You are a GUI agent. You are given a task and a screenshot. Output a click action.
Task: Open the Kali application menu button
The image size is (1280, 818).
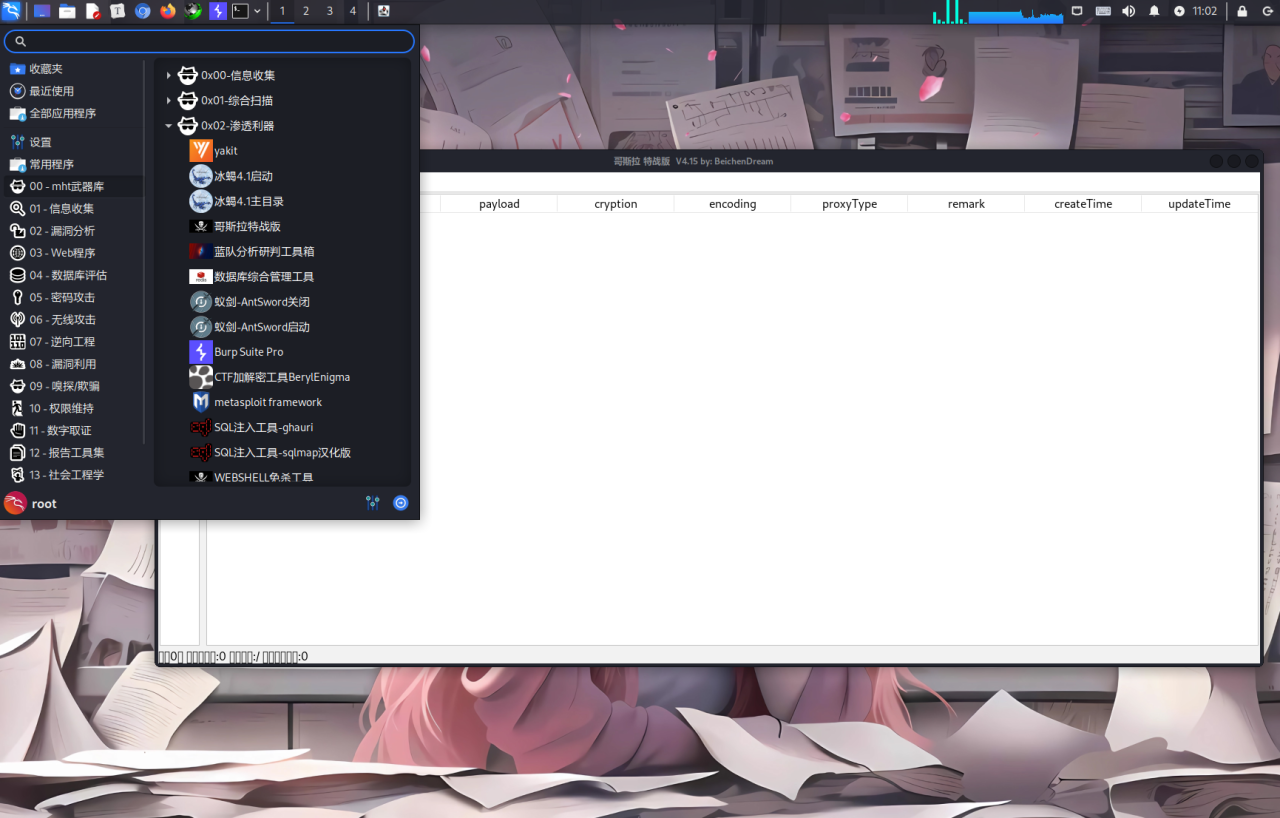[x=10, y=11]
